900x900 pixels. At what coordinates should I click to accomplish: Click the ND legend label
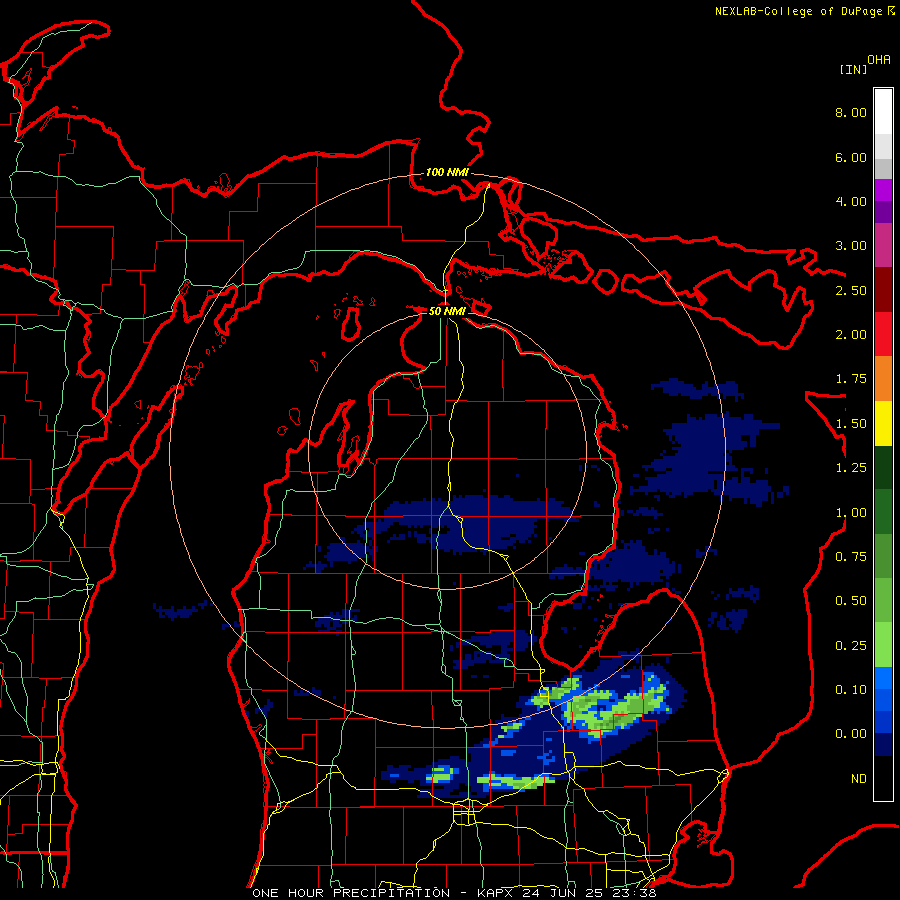[x=859, y=779]
